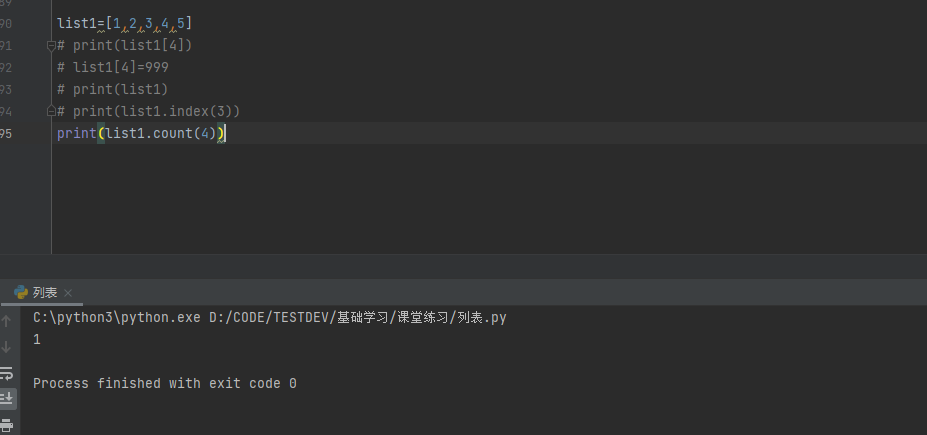Click the count method call in code
The image size is (927, 435).
point(171,133)
